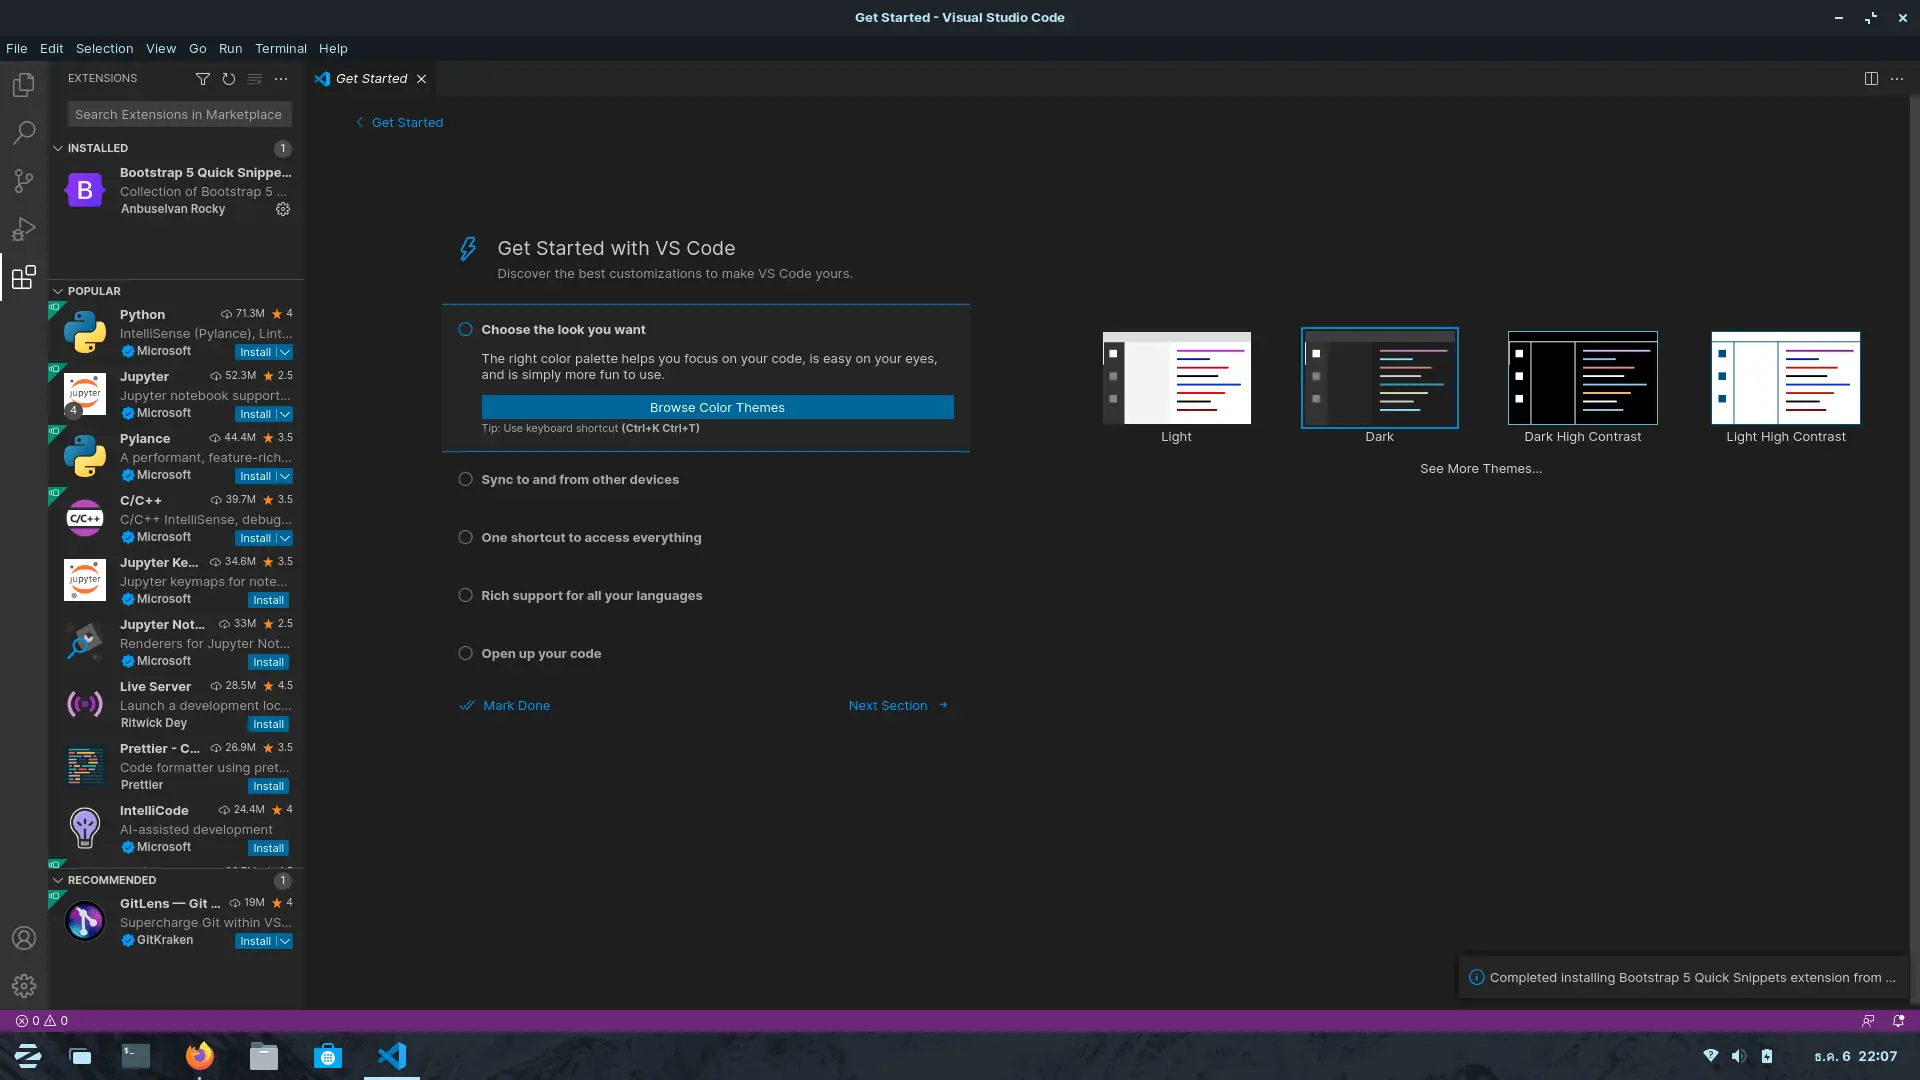1920x1080 pixels.
Task: Open errors and warnings status indicator
Action: pyautogui.click(x=42, y=1021)
